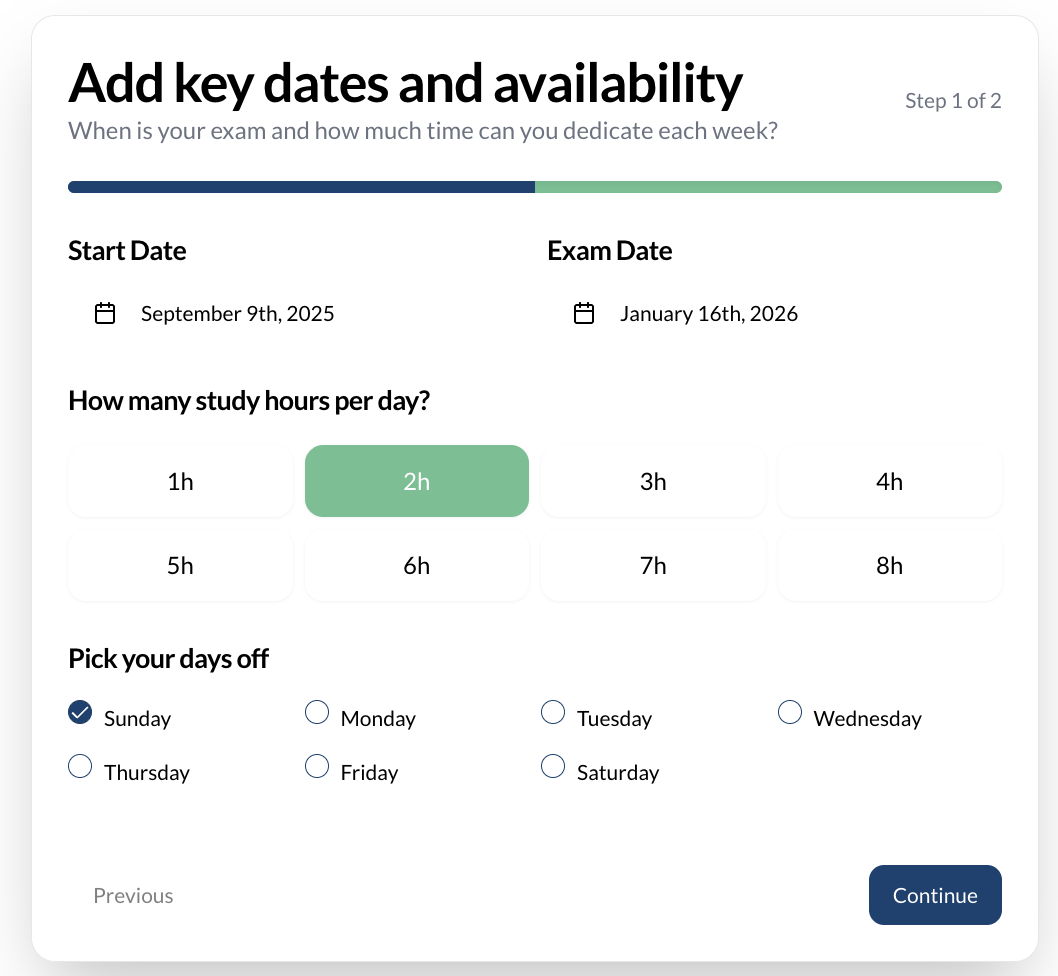The image size is (1058, 976).
Task: Uncheck Sunday as a day off
Action: pyautogui.click(x=80, y=713)
